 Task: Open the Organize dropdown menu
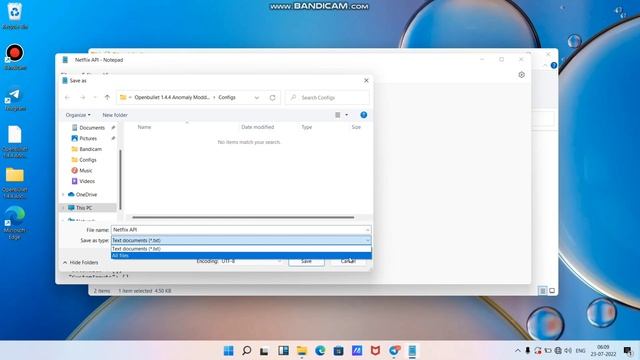click(x=78, y=115)
